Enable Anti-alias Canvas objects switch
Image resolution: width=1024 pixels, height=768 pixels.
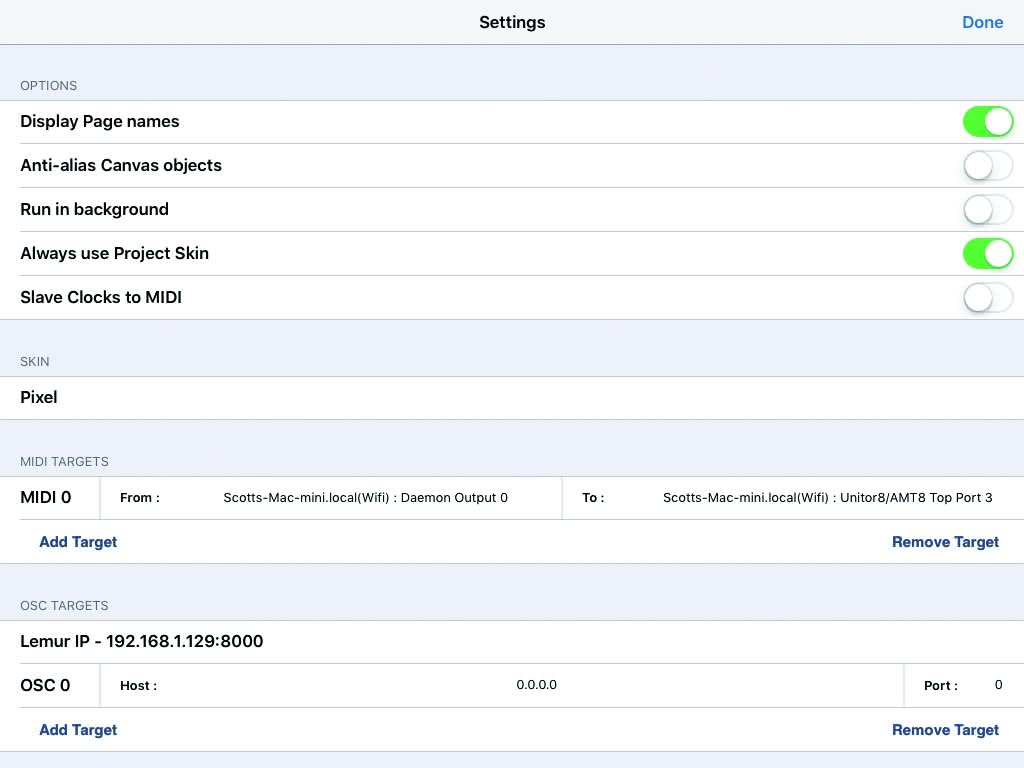tap(987, 166)
